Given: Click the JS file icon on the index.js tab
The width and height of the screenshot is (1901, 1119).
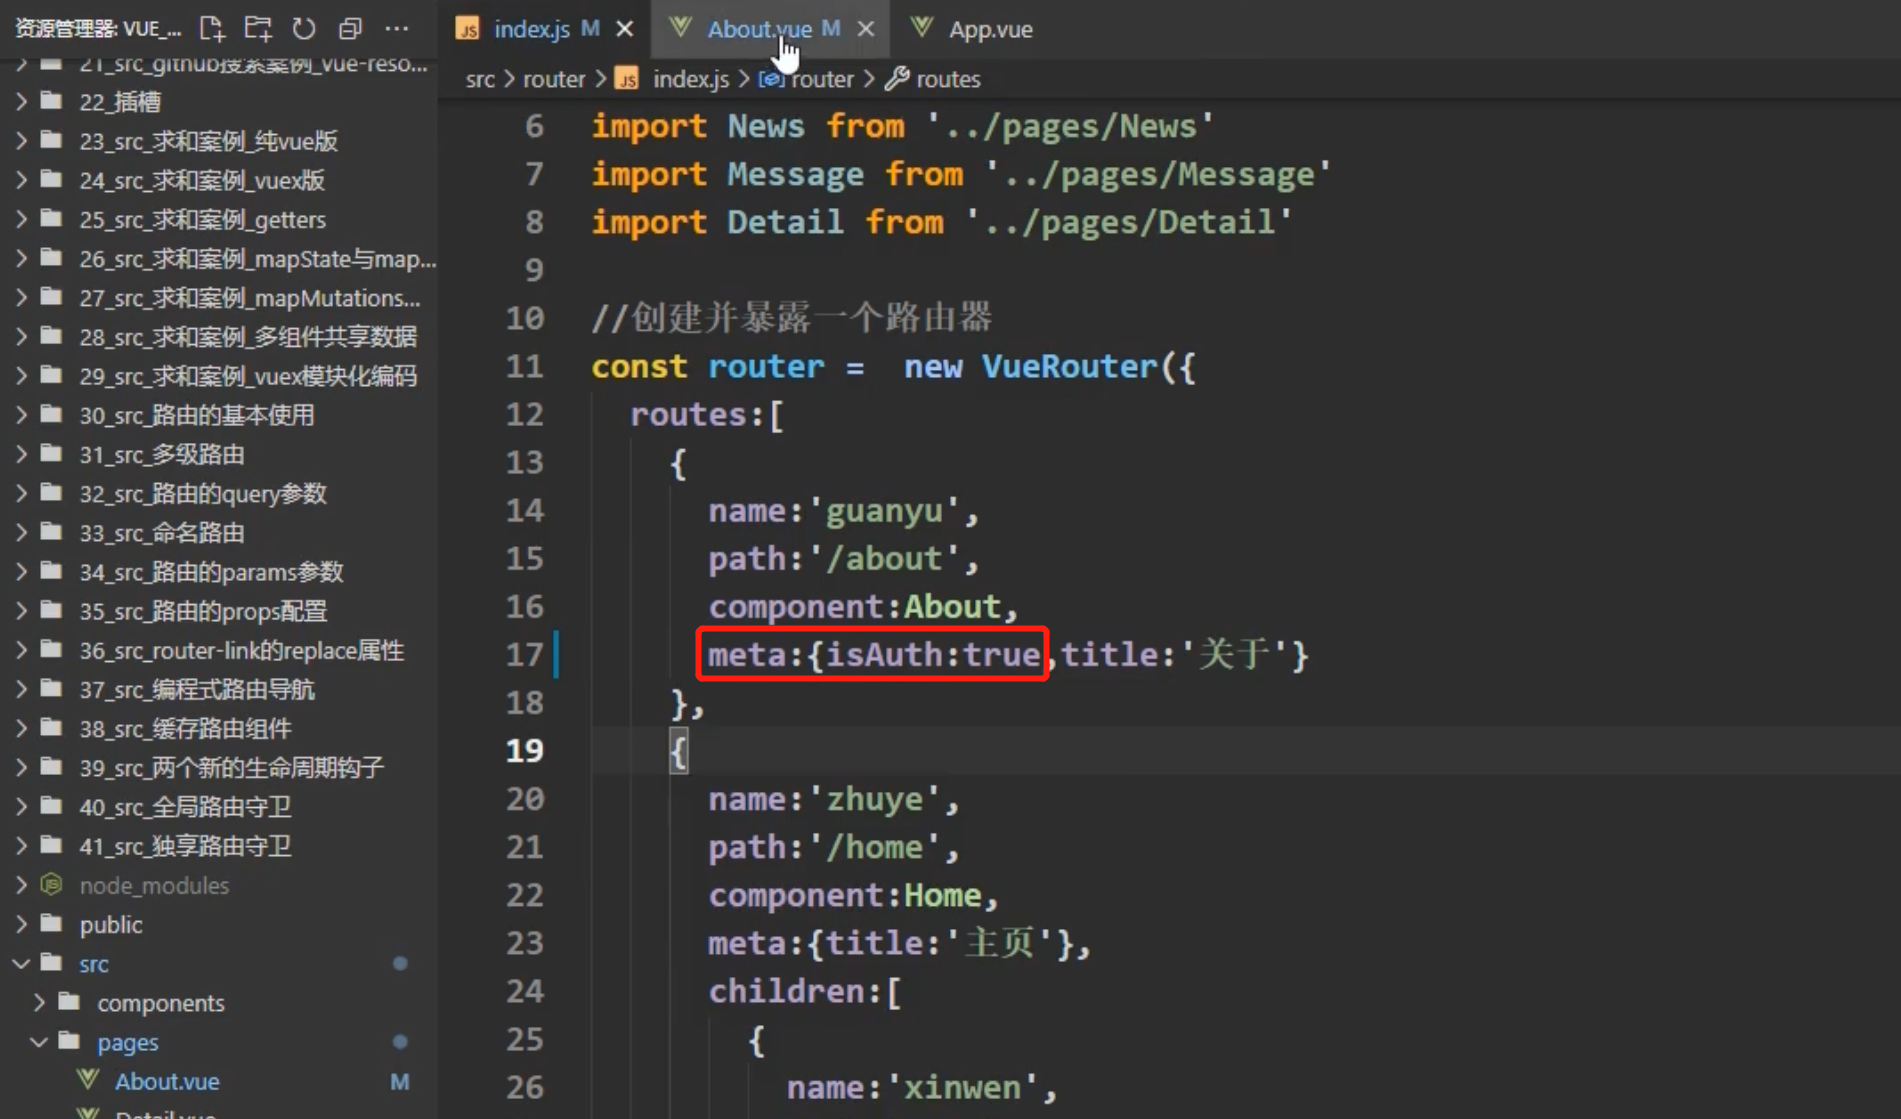Looking at the screenshot, I should pyautogui.click(x=467, y=29).
